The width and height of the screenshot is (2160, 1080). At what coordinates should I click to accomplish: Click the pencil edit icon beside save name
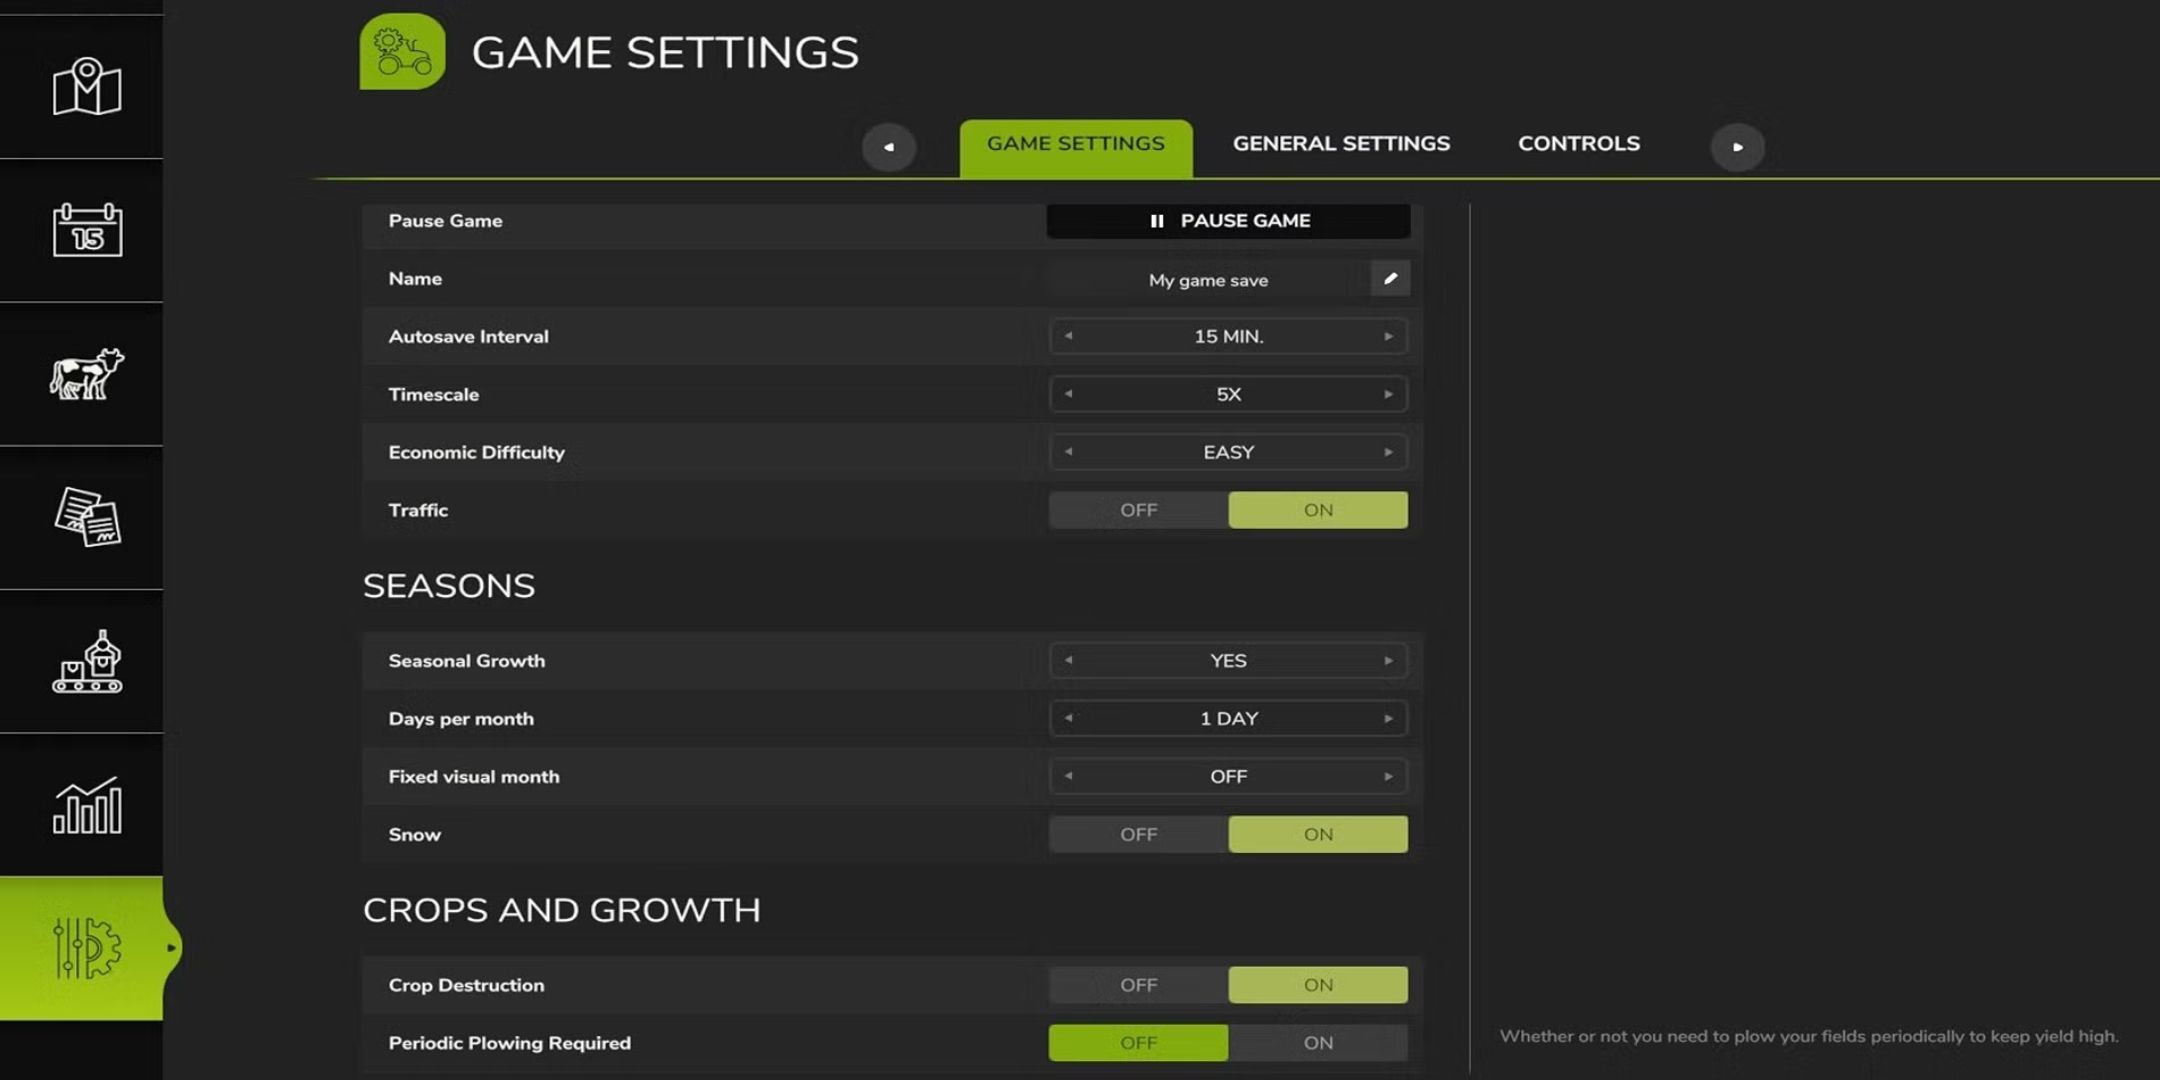(1390, 278)
